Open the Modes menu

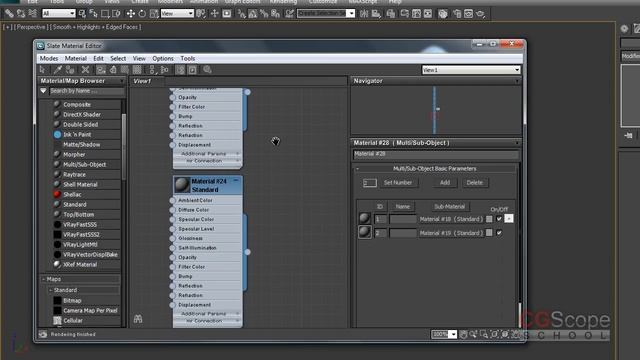click(49, 58)
